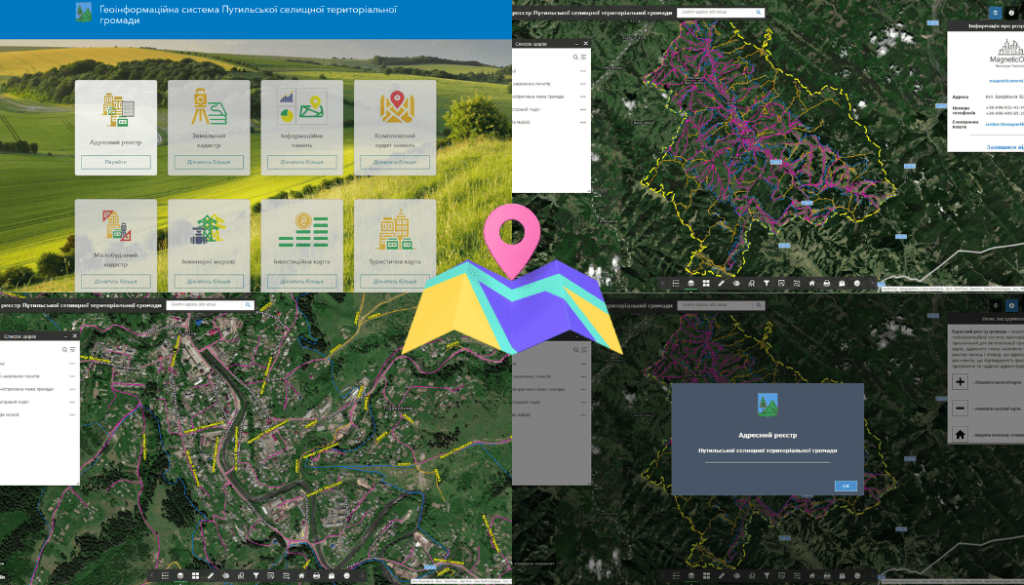Click Дізнатись більше under Інформаційна панель

pos(302,162)
